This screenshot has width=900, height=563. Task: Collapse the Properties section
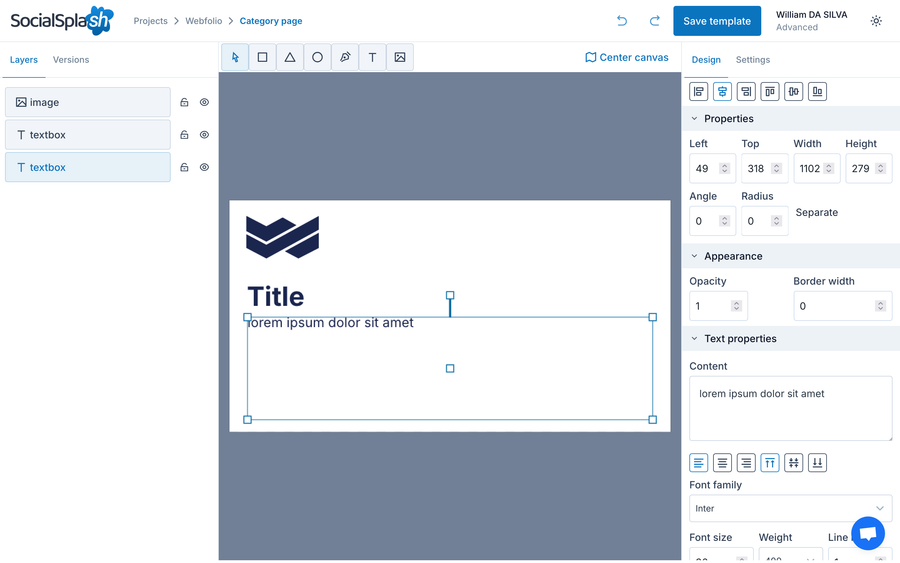pos(694,119)
